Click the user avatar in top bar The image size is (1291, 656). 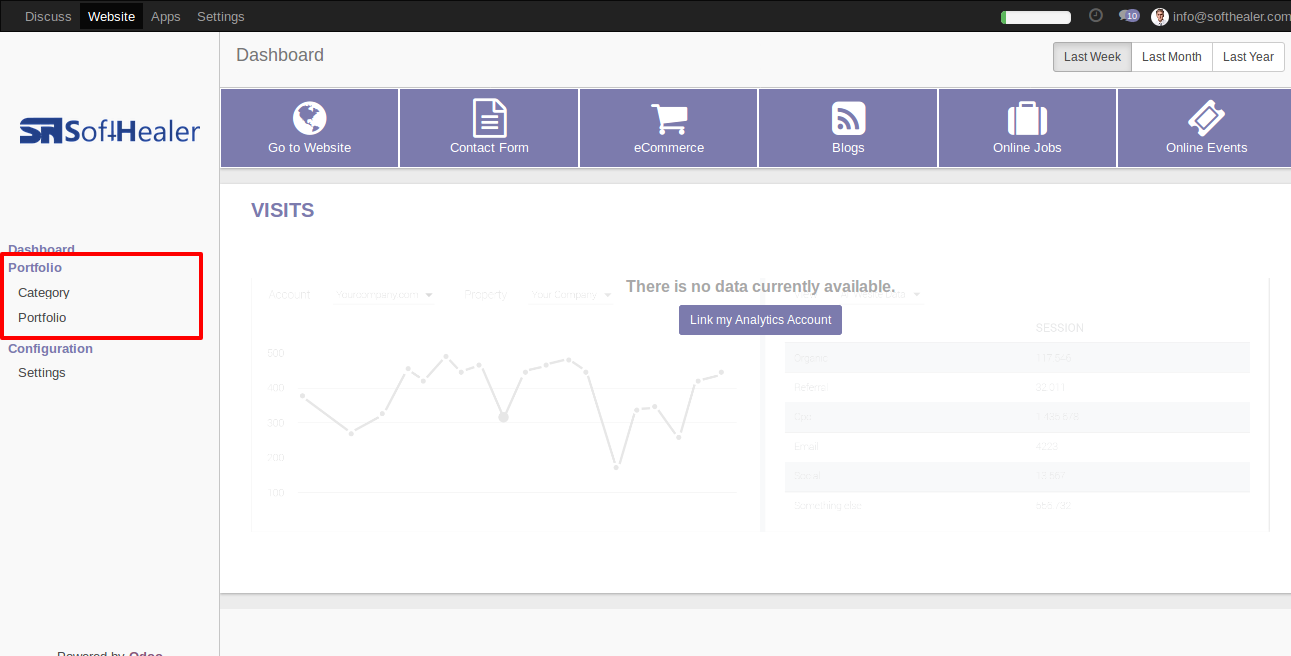pos(1160,16)
